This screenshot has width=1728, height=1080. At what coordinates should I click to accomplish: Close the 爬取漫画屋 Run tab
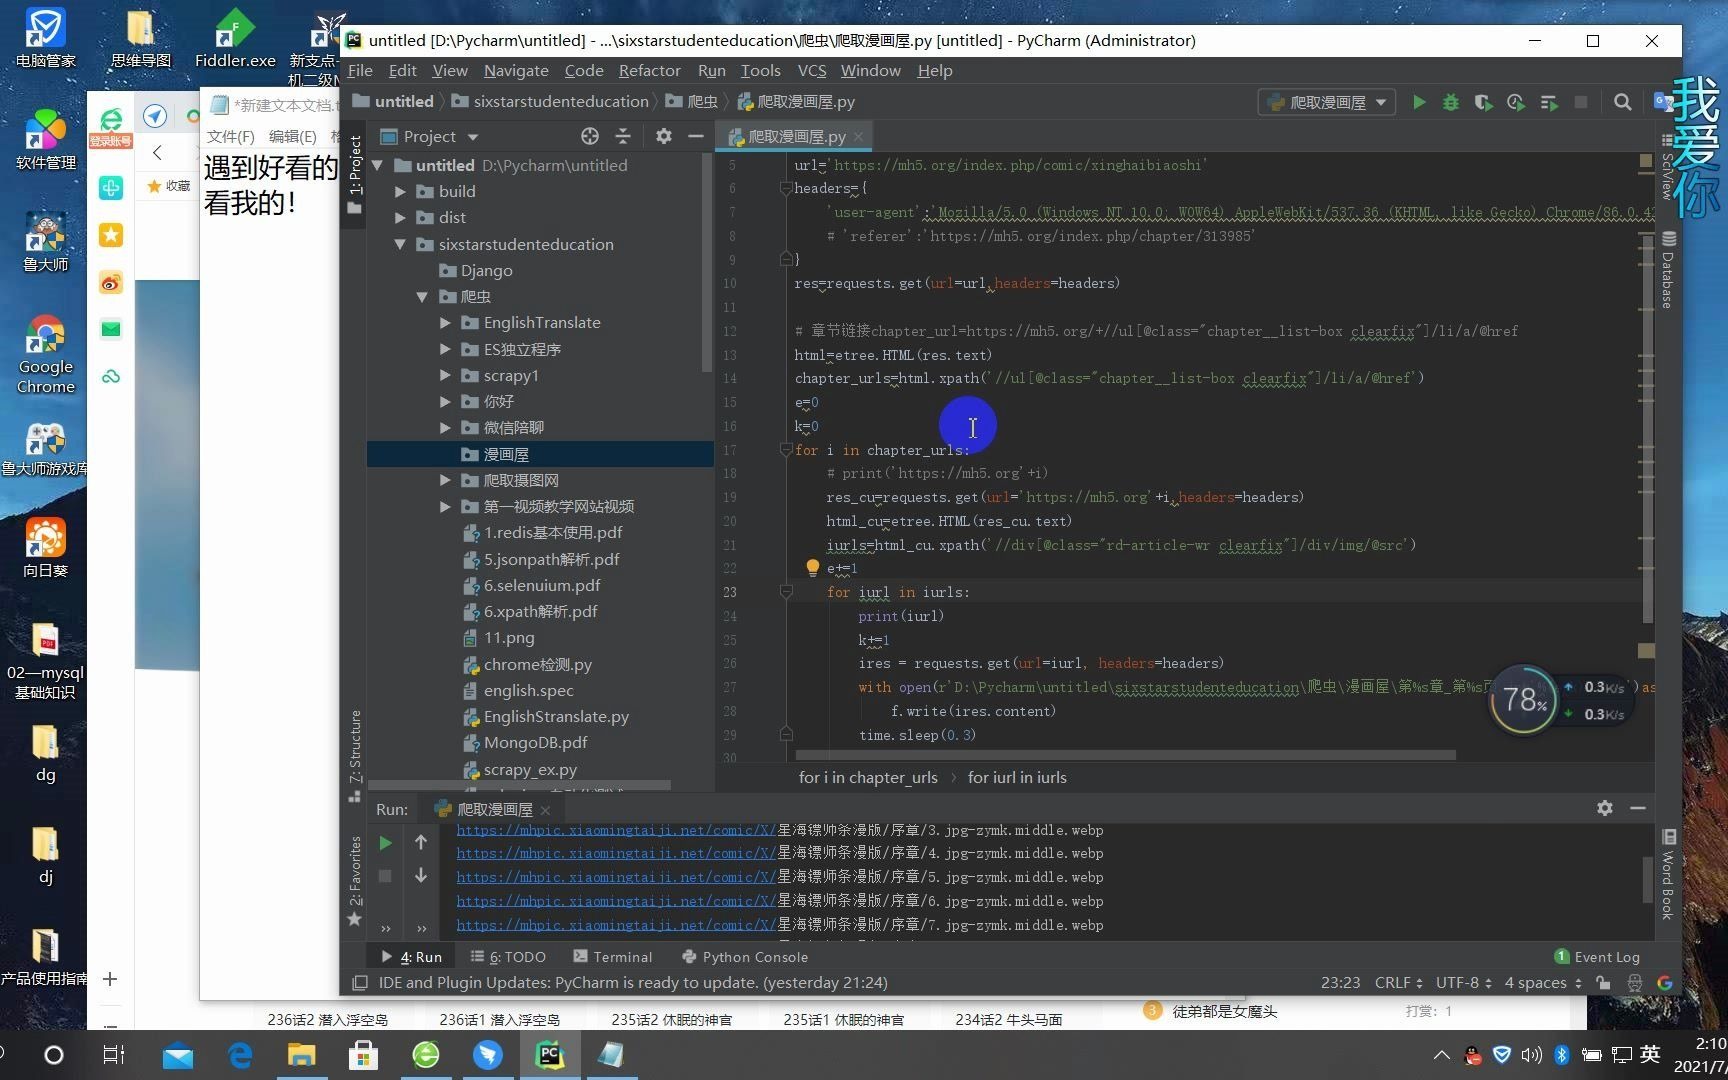545,810
